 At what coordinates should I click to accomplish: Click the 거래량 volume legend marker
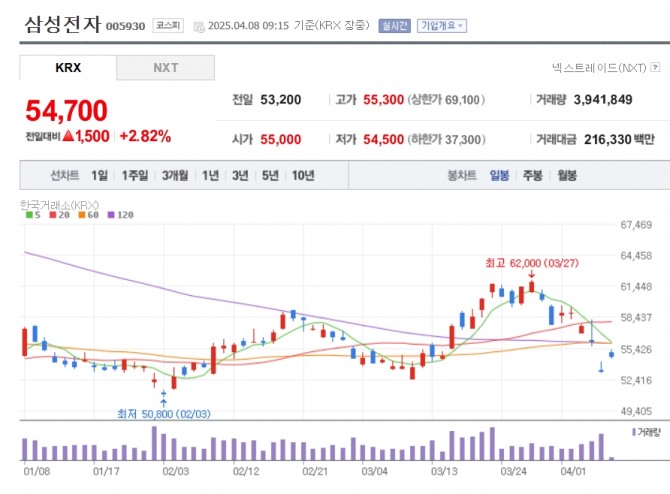(x=646, y=432)
